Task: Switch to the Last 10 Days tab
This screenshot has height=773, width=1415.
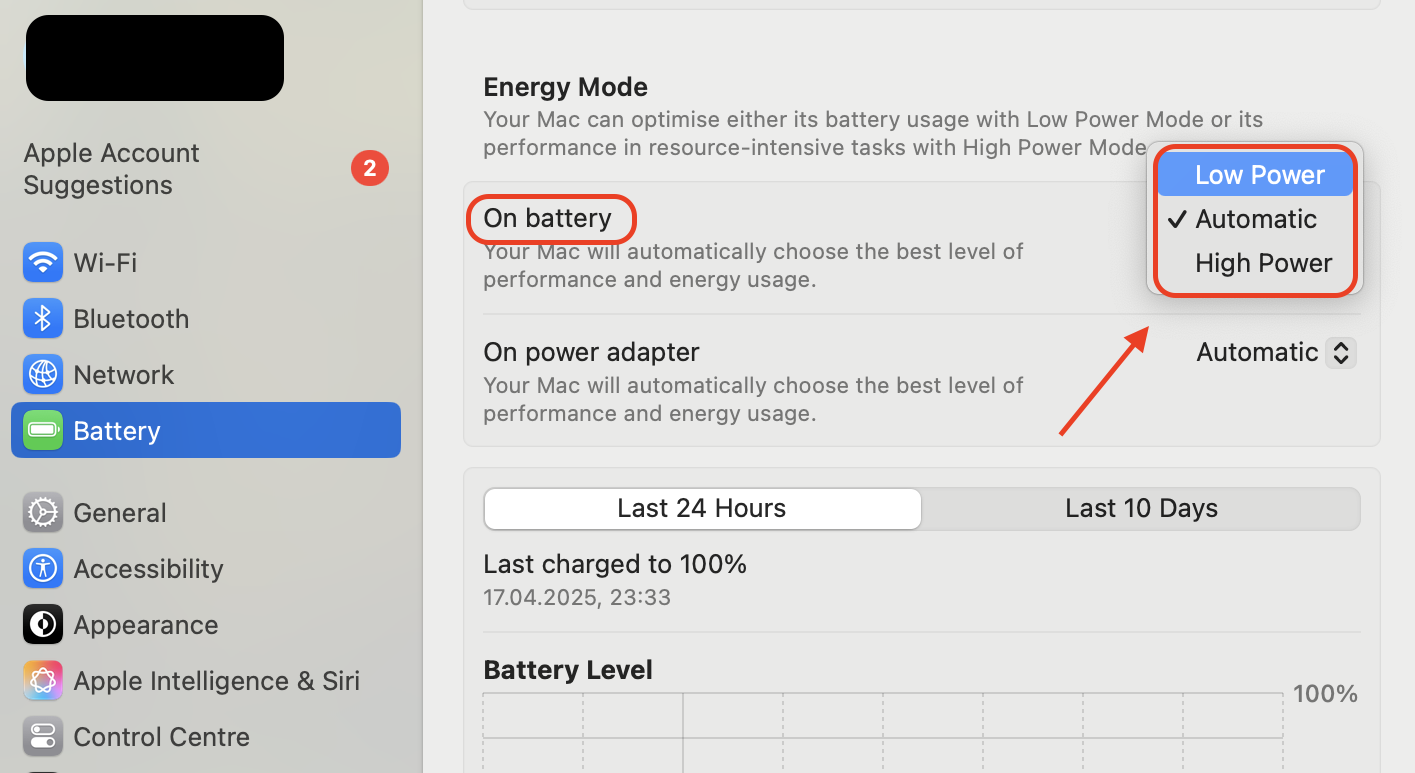Action: [1141, 508]
